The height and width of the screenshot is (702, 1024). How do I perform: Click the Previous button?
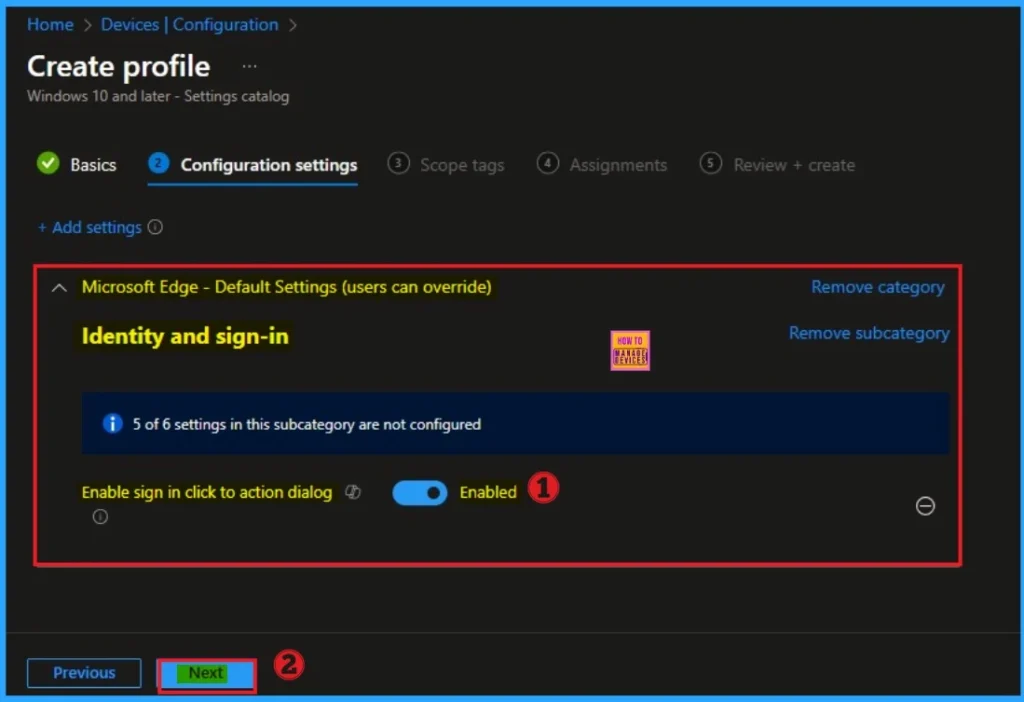click(84, 673)
